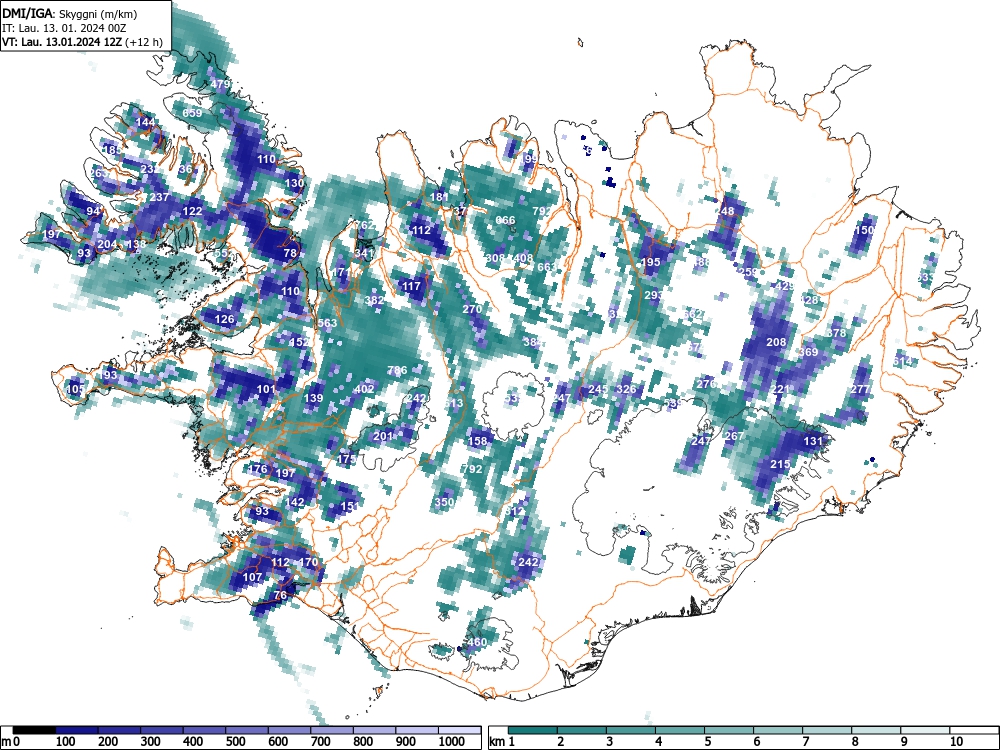This screenshot has height=750, width=1000.
Task: Click the pale lavender 900–1000 m legend swatch
Action: coord(417,730)
